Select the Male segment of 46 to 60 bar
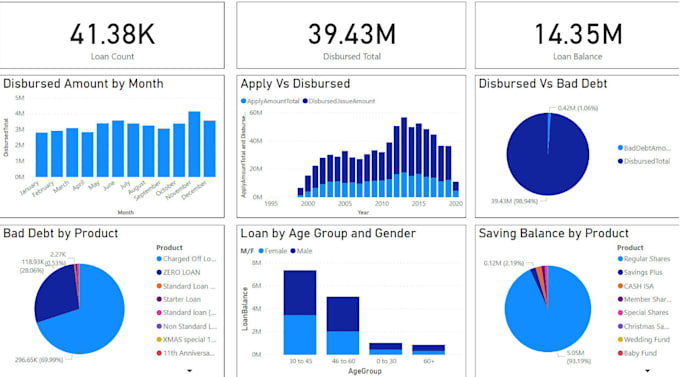 (x=343, y=314)
